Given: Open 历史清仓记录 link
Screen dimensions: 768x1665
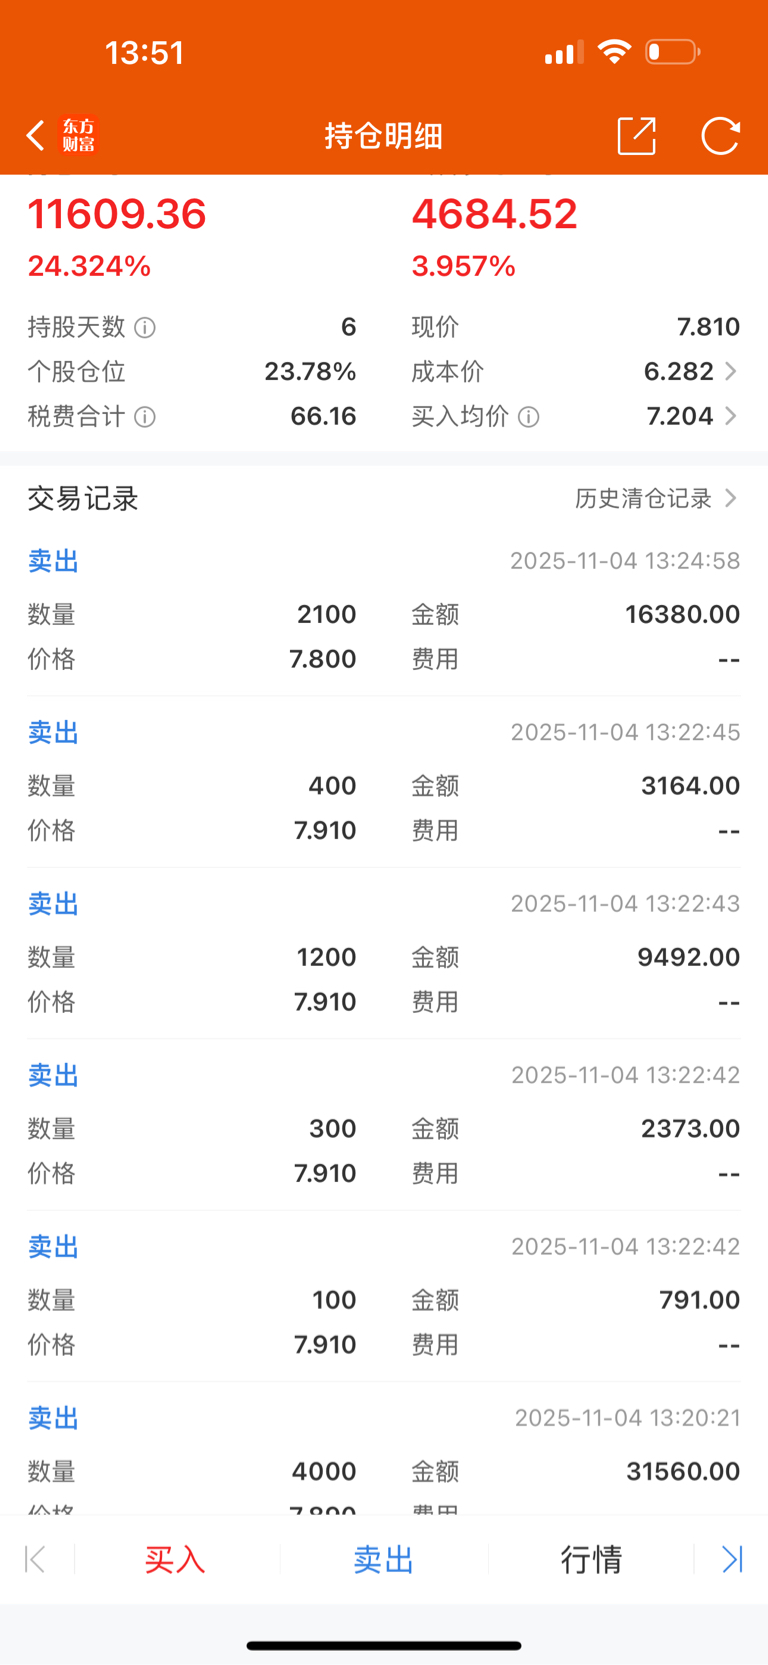Looking at the screenshot, I should click(643, 498).
